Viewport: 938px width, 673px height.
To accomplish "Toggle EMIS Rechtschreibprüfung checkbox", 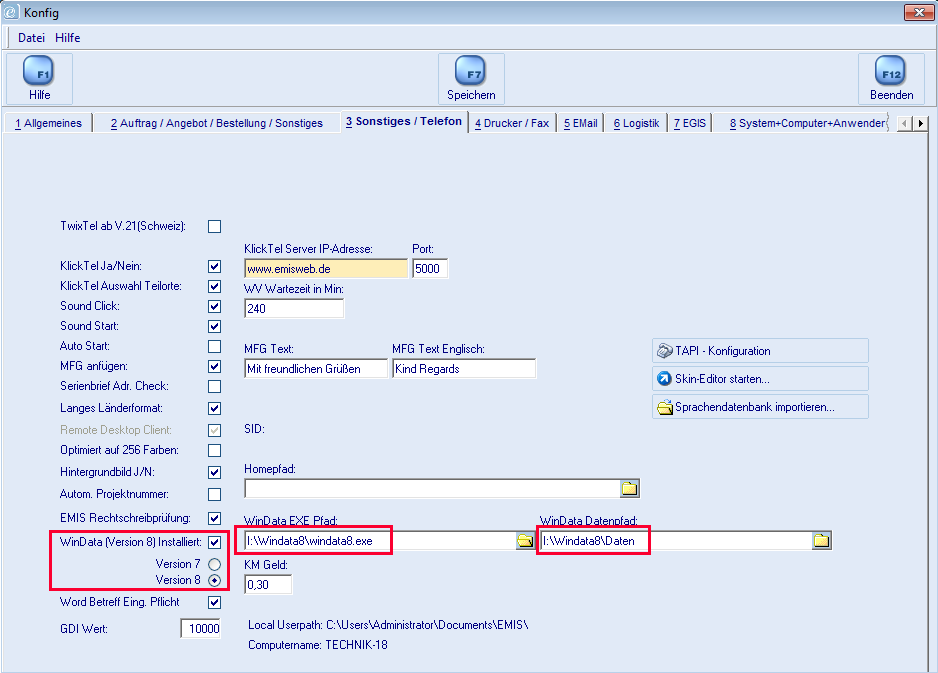I will 214,518.
